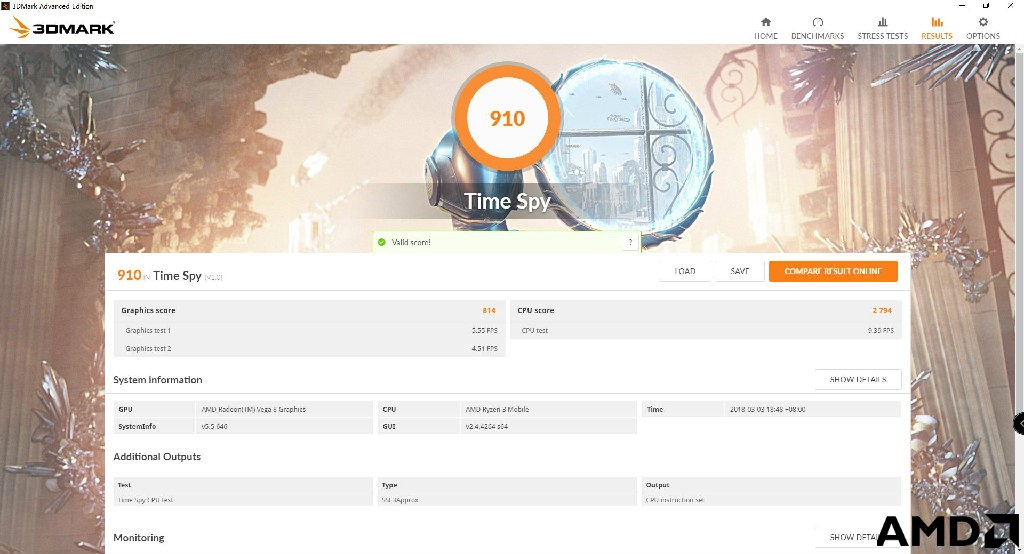Select the BENCHMARKS menu label
Viewport: 1024px width, 554px height.
pos(818,36)
